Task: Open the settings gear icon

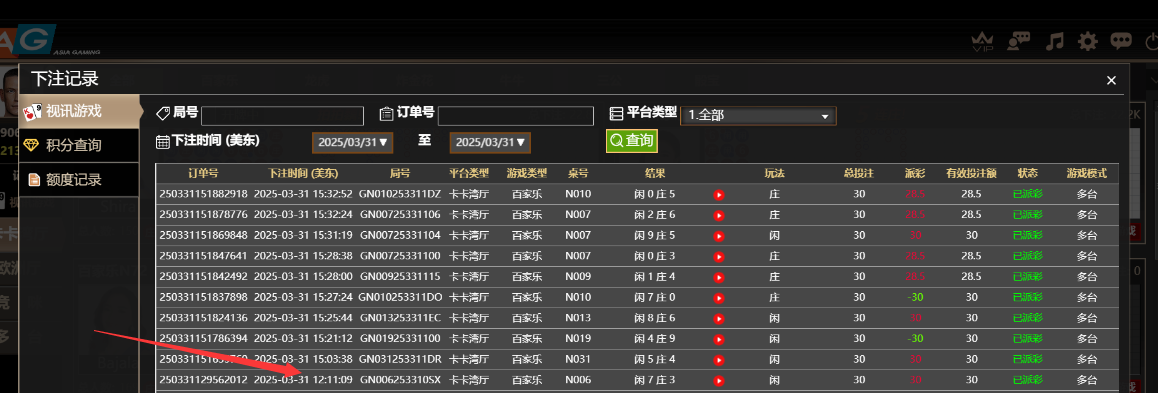Action: [x=1087, y=42]
